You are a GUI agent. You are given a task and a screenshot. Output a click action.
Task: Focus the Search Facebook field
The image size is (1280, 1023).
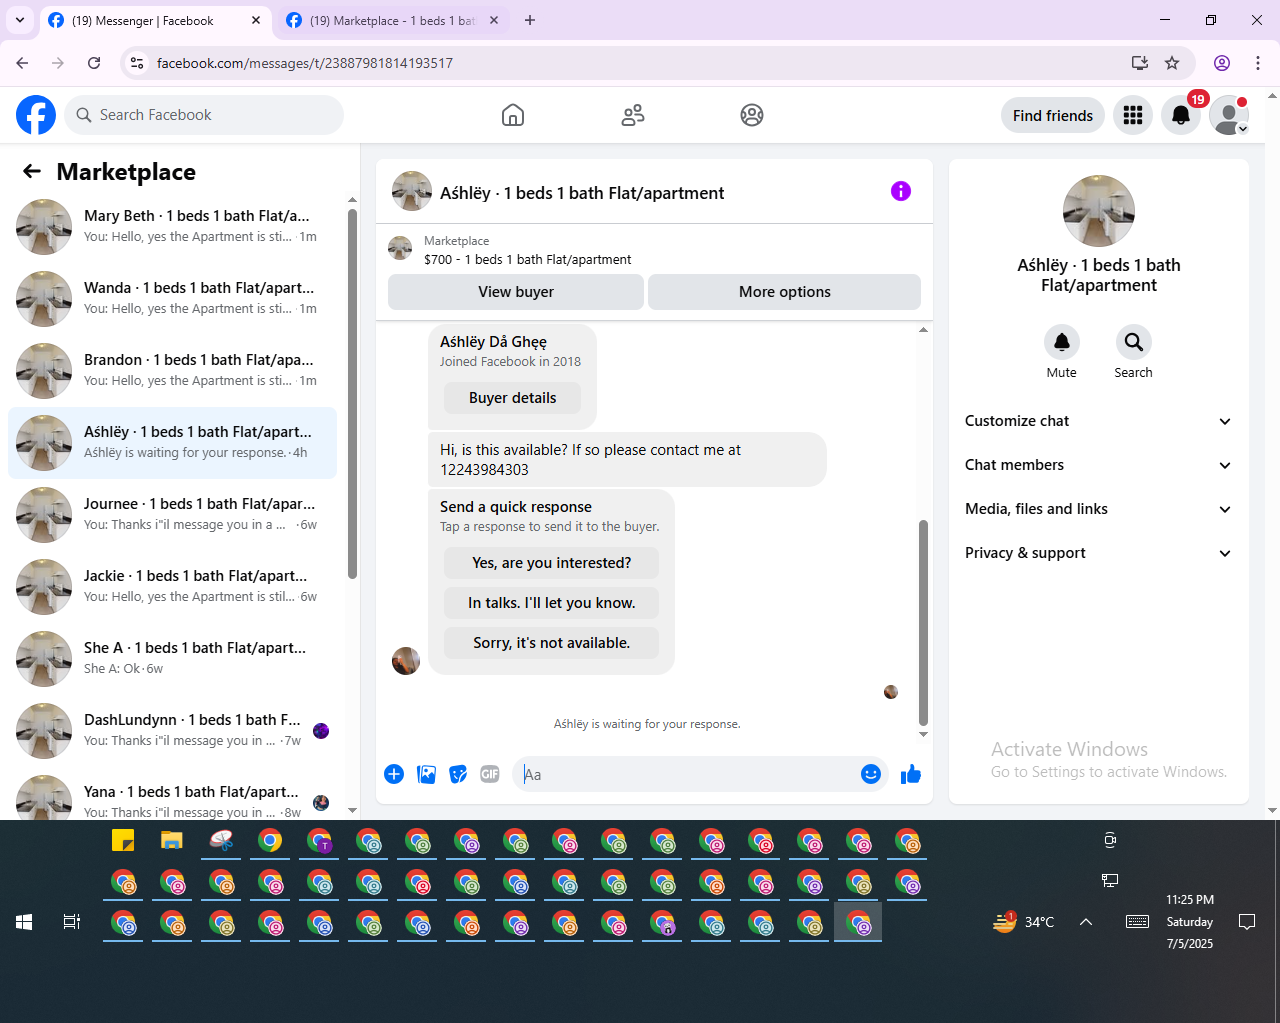[x=204, y=115]
